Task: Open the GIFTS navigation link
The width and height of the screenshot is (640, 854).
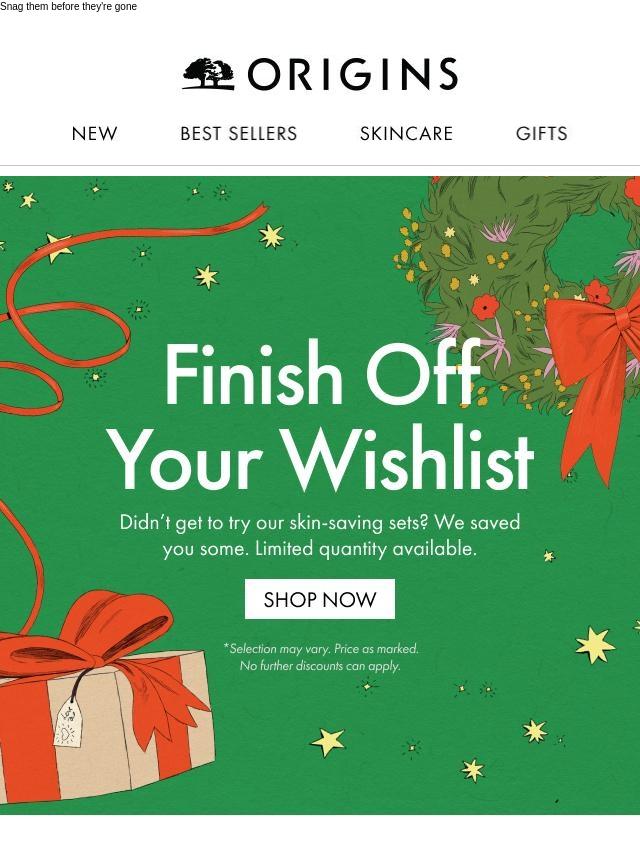Action: pos(541,133)
